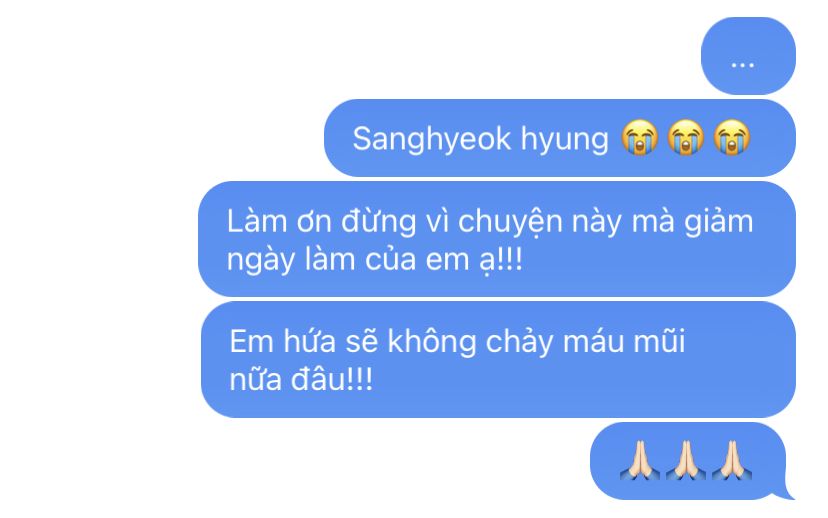Image resolution: width=828 pixels, height=518 pixels.
Task: Click the word 'giảm' in the third message
Action: click(x=719, y=222)
